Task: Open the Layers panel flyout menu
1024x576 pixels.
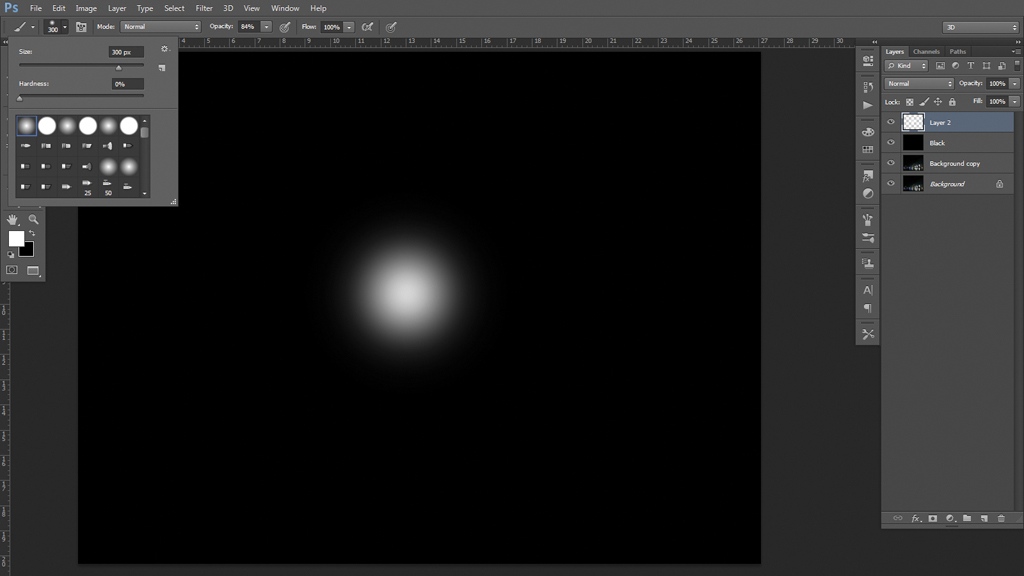Action: pyautogui.click(x=1016, y=51)
